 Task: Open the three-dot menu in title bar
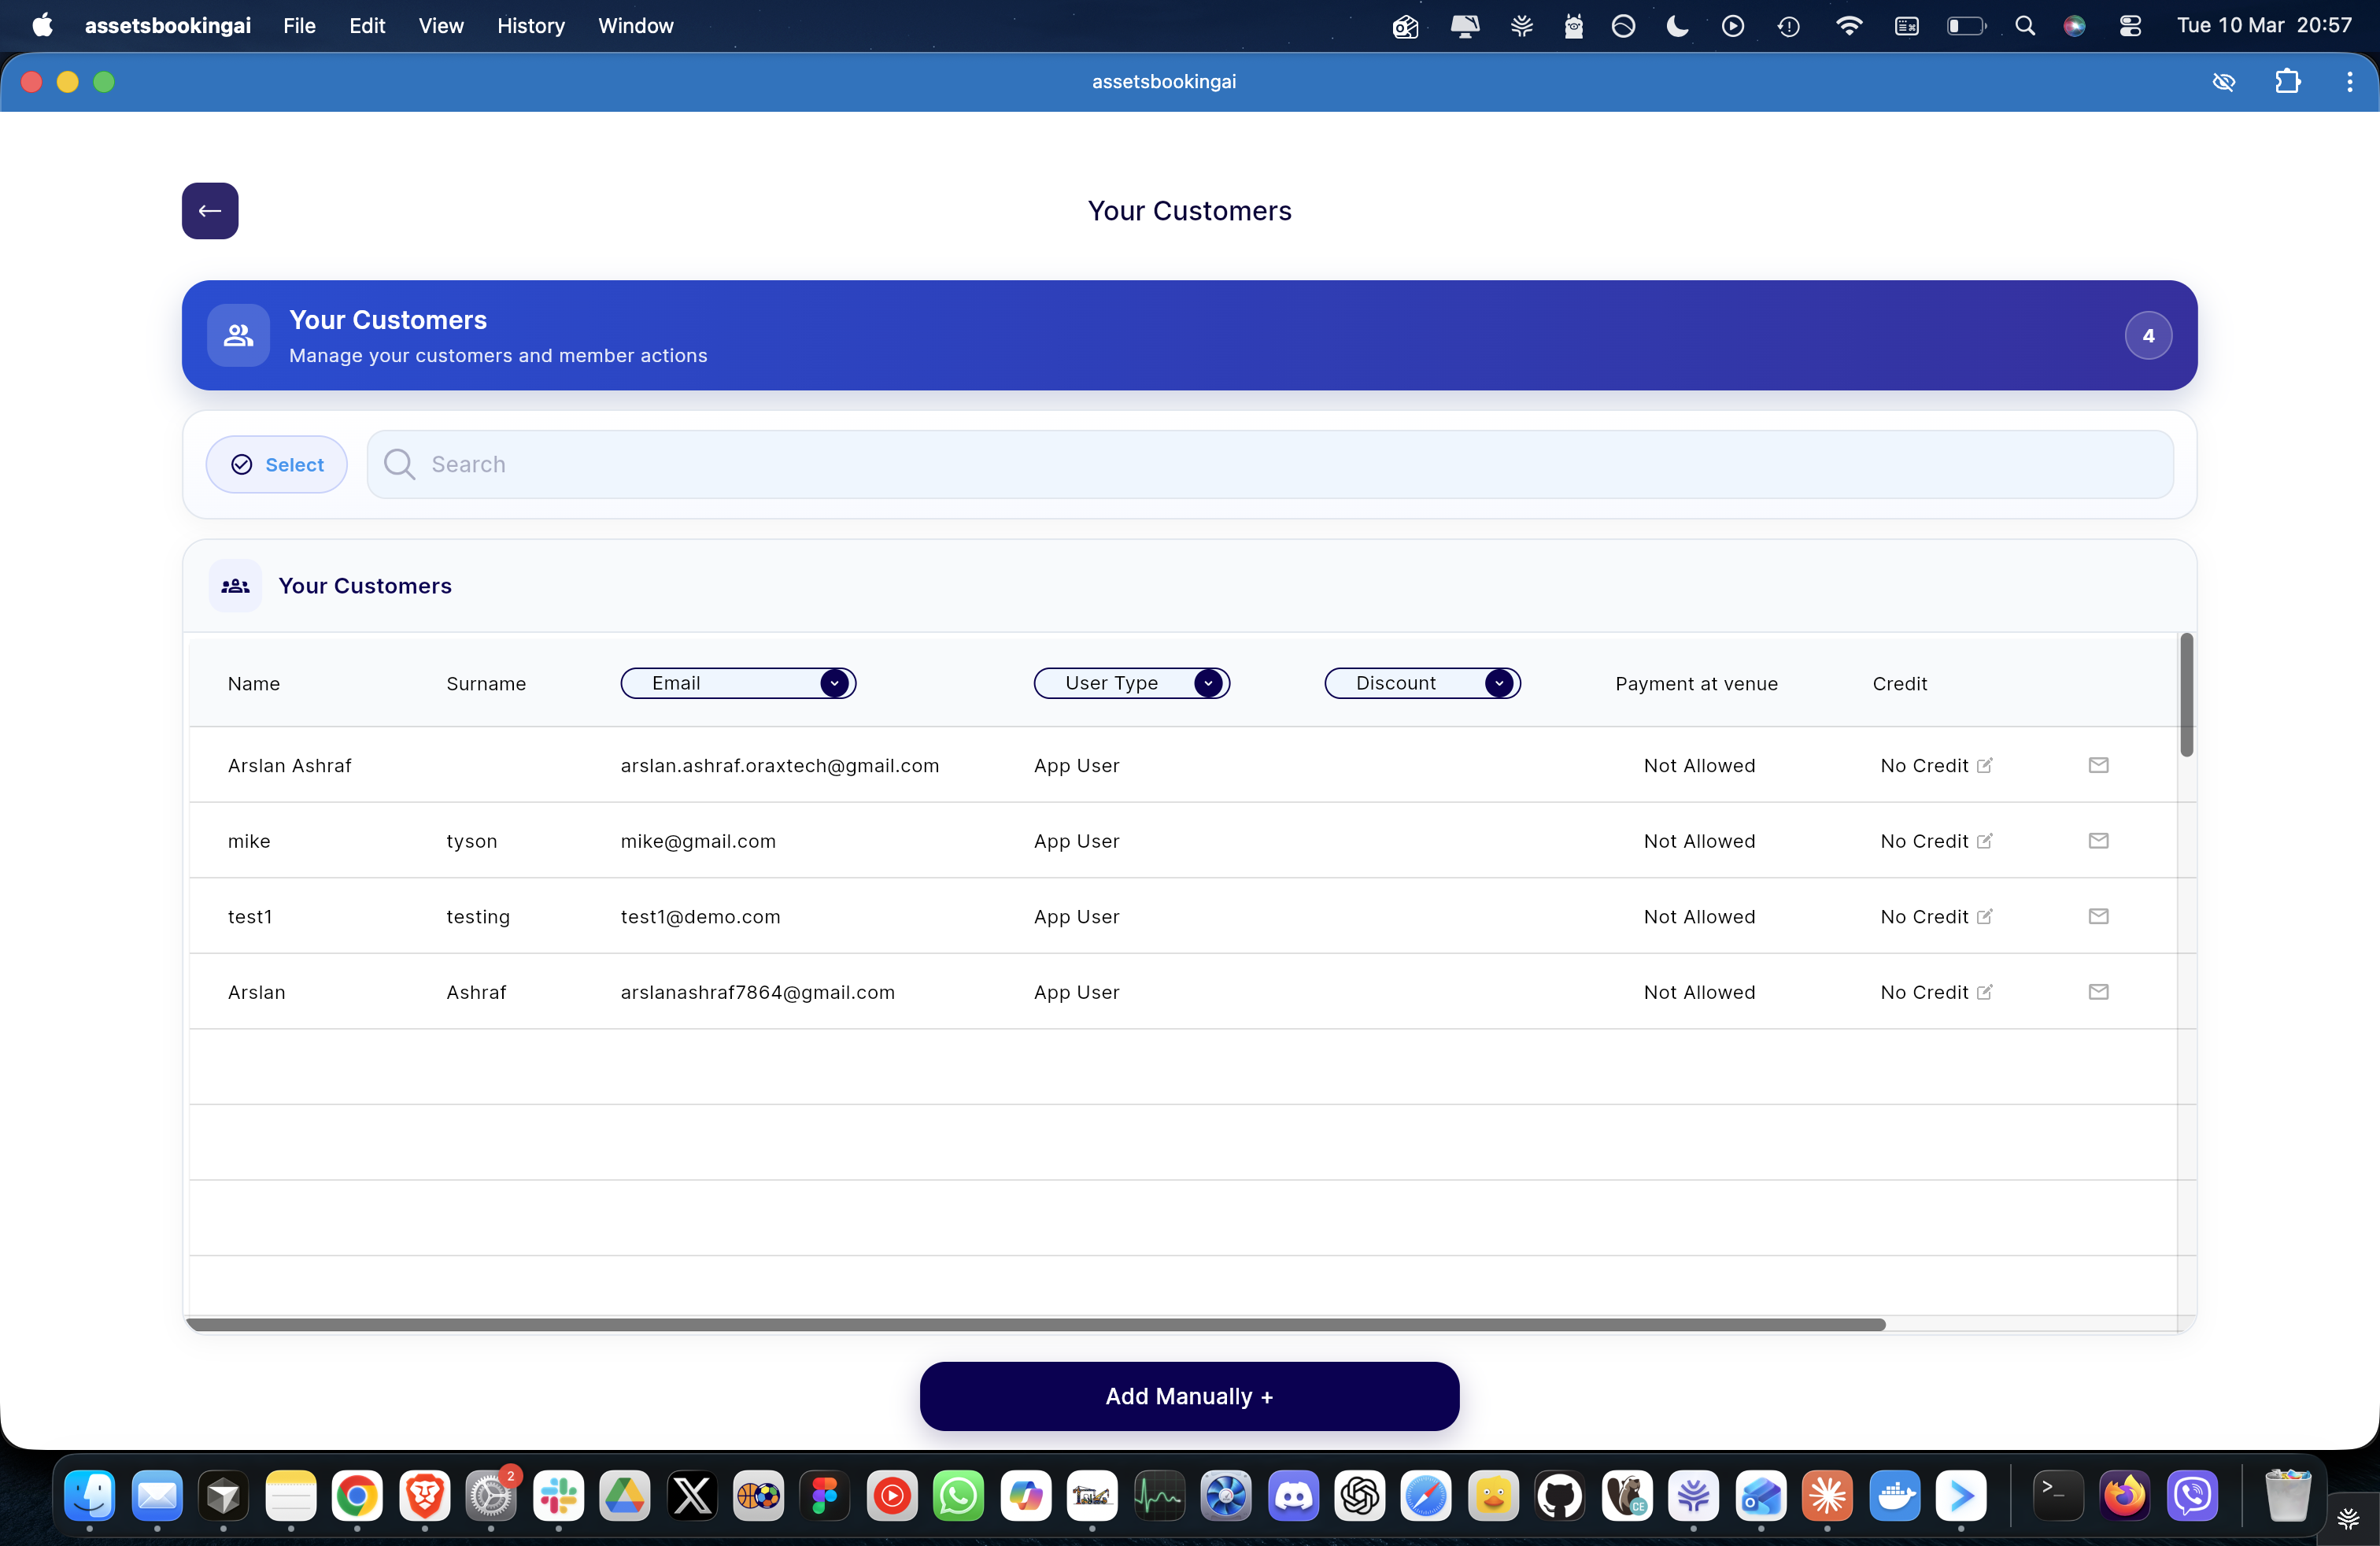click(x=2349, y=82)
